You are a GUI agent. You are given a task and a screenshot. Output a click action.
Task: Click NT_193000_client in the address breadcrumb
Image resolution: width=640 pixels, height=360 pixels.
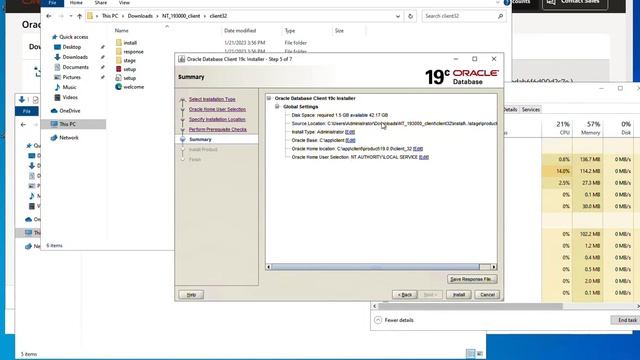(x=181, y=16)
